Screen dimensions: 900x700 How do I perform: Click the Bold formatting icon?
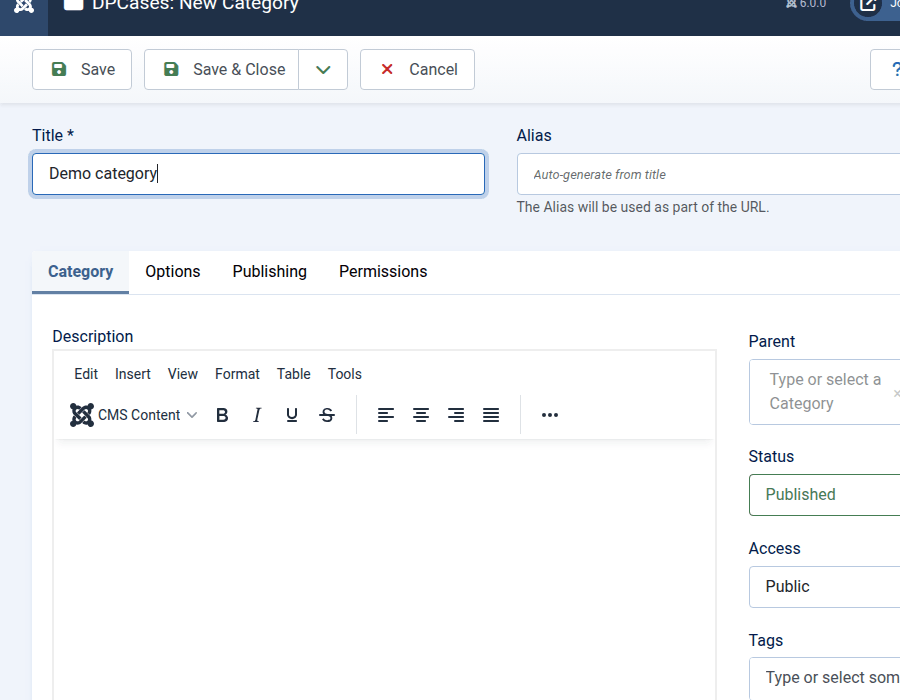[x=222, y=415]
